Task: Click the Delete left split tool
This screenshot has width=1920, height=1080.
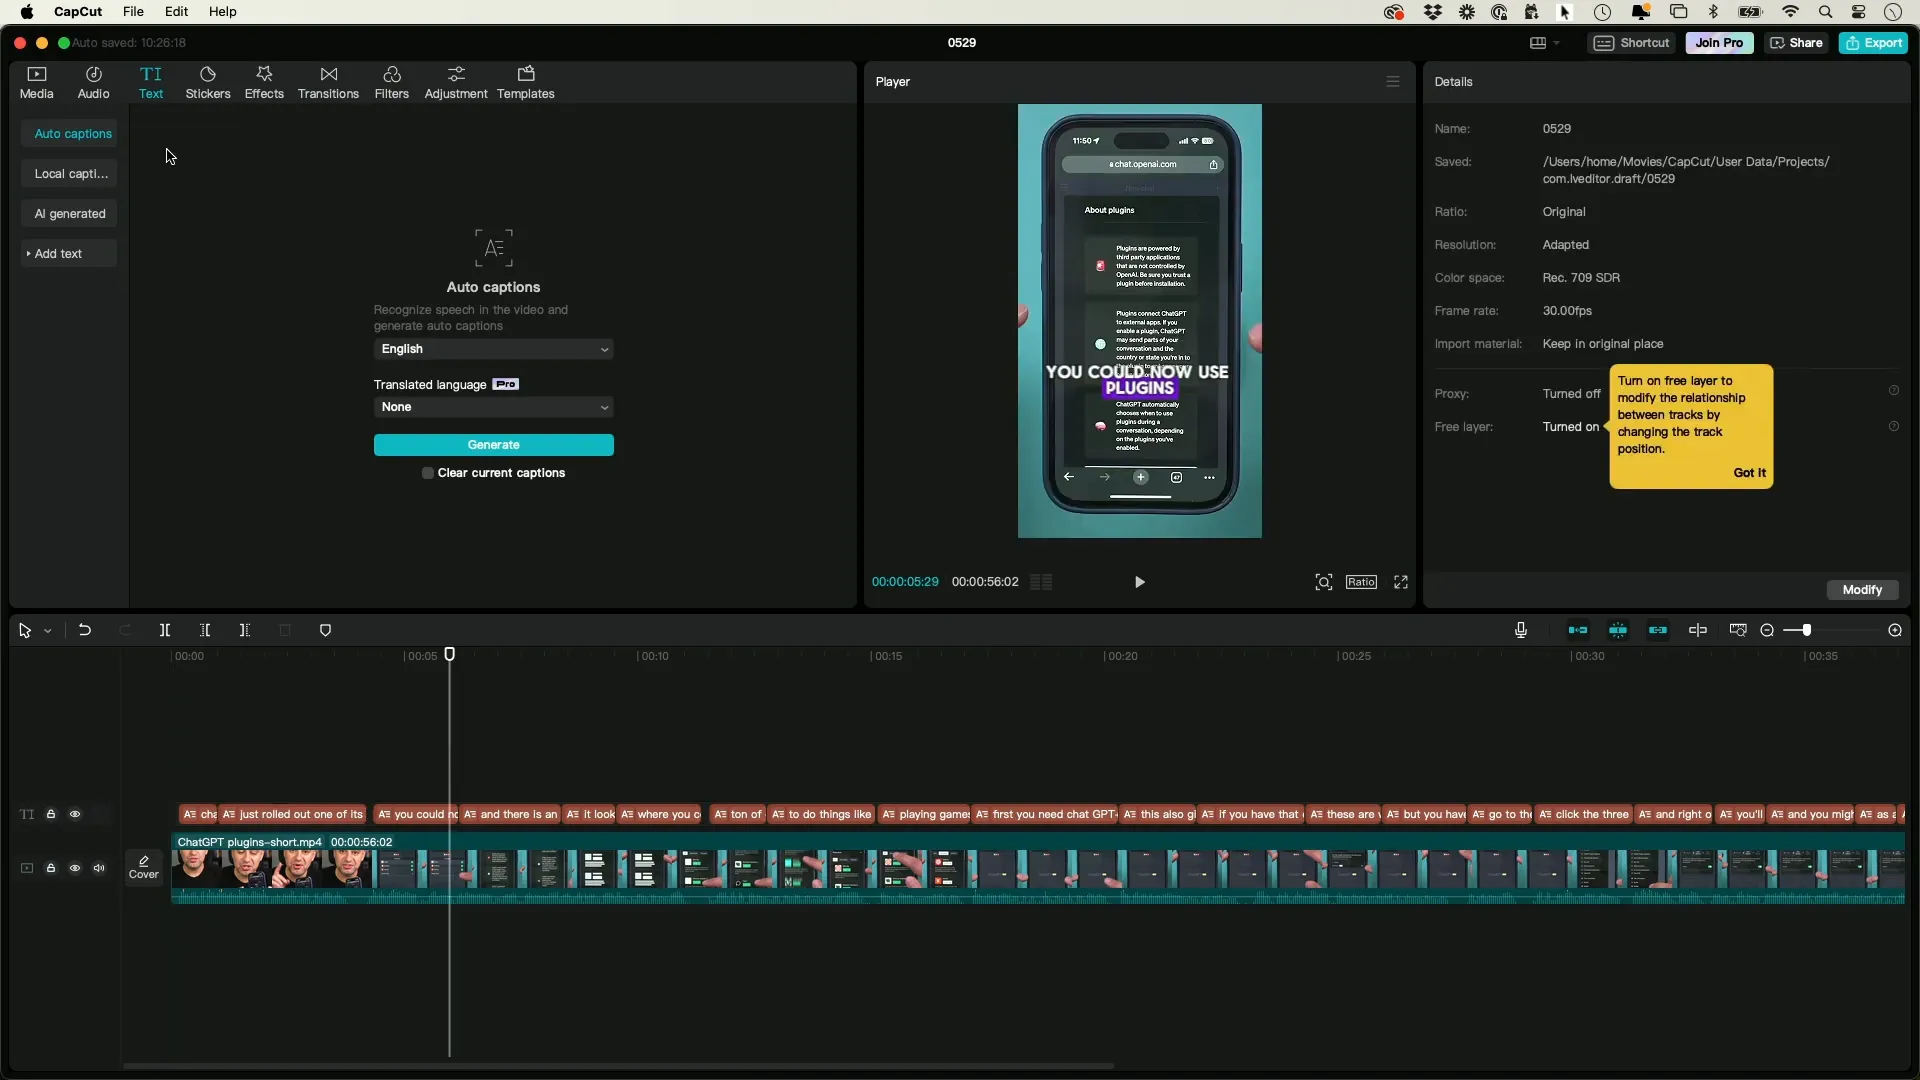Action: point(205,631)
